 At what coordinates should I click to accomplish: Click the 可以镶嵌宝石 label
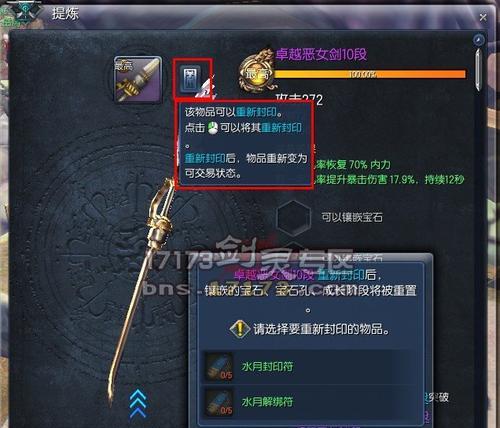(x=352, y=217)
